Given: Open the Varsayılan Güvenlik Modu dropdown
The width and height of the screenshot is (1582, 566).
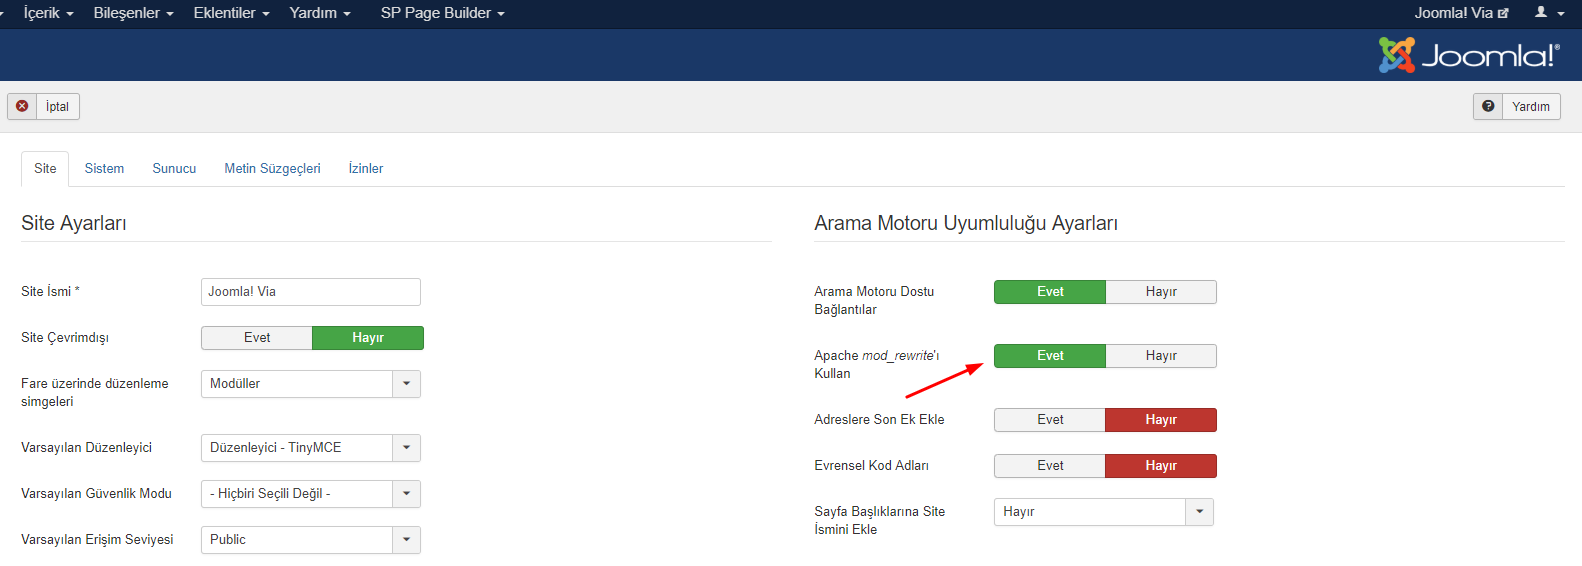Looking at the screenshot, I should (x=406, y=494).
